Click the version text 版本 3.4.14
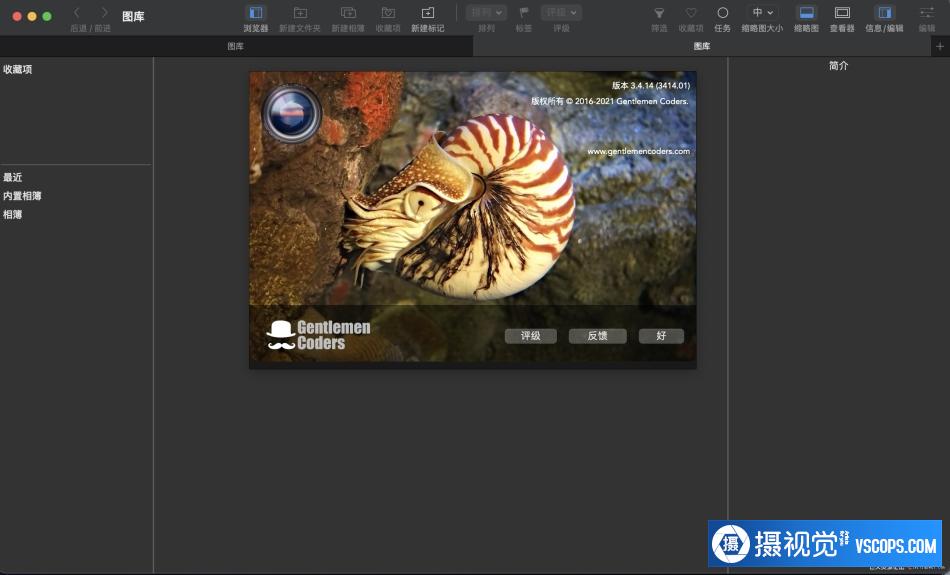The image size is (950, 575). pyautogui.click(x=651, y=85)
